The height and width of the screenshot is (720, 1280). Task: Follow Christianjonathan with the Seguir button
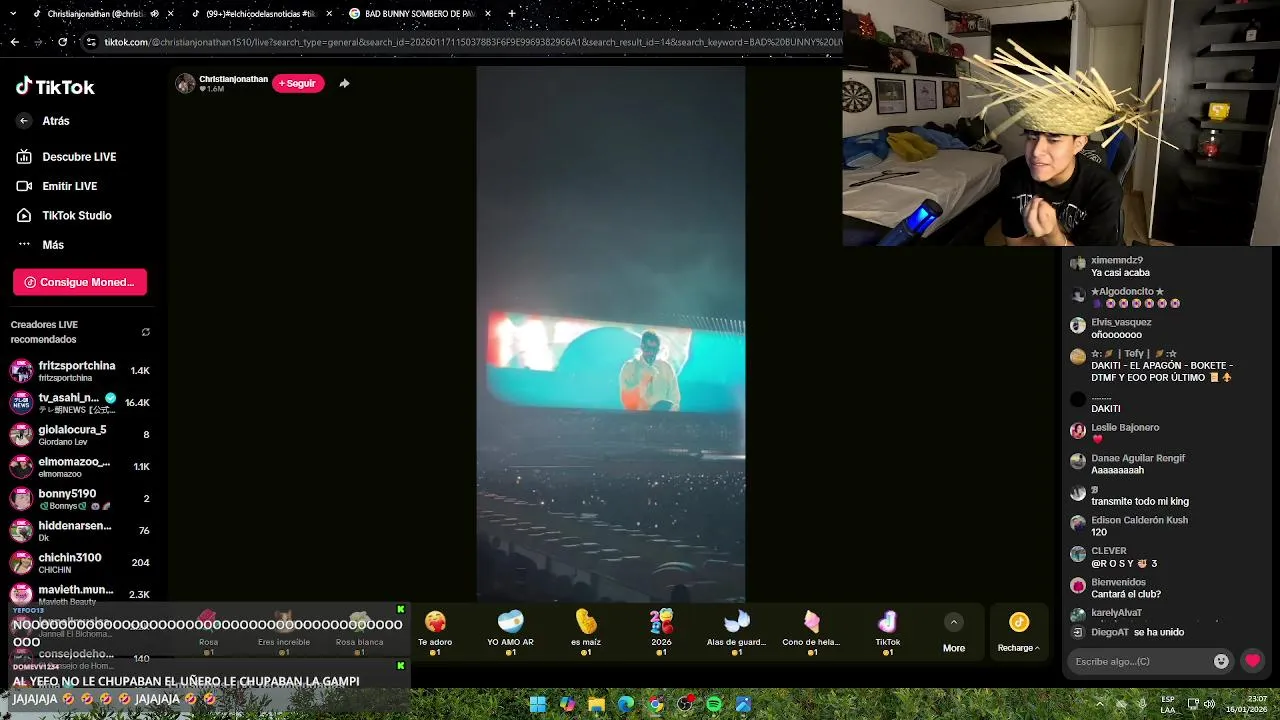click(x=298, y=83)
